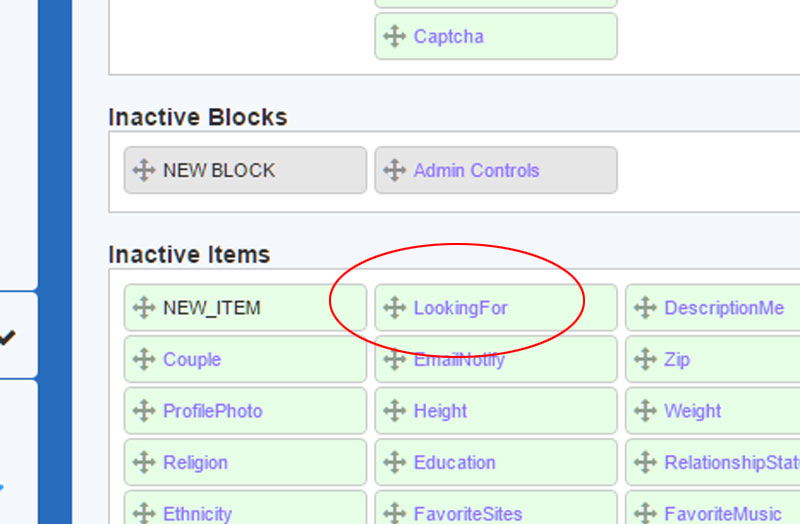The height and width of the screenshot is (524, 800).
Task: Click the move handle on NEW BLOCK
Action: tap(143, 171)
